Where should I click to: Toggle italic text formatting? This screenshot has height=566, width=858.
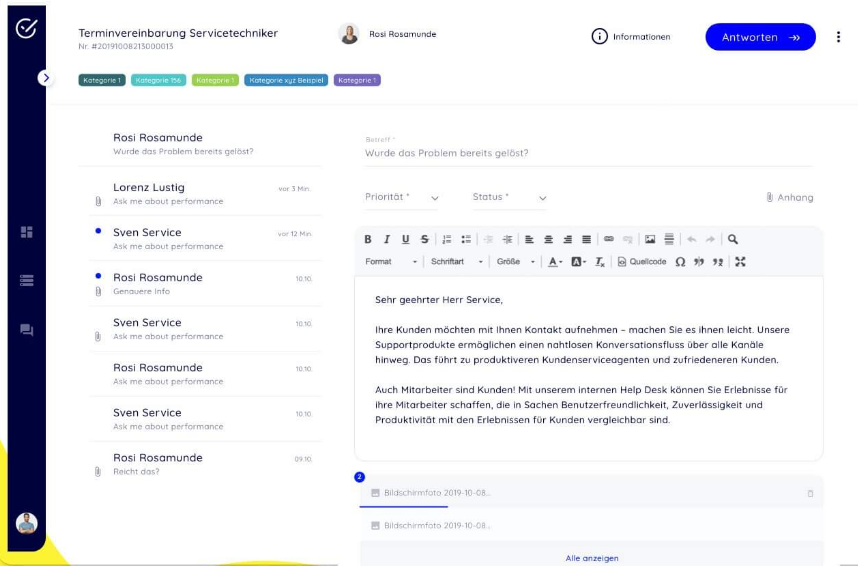pyautogui.click(x=386, y=240)
